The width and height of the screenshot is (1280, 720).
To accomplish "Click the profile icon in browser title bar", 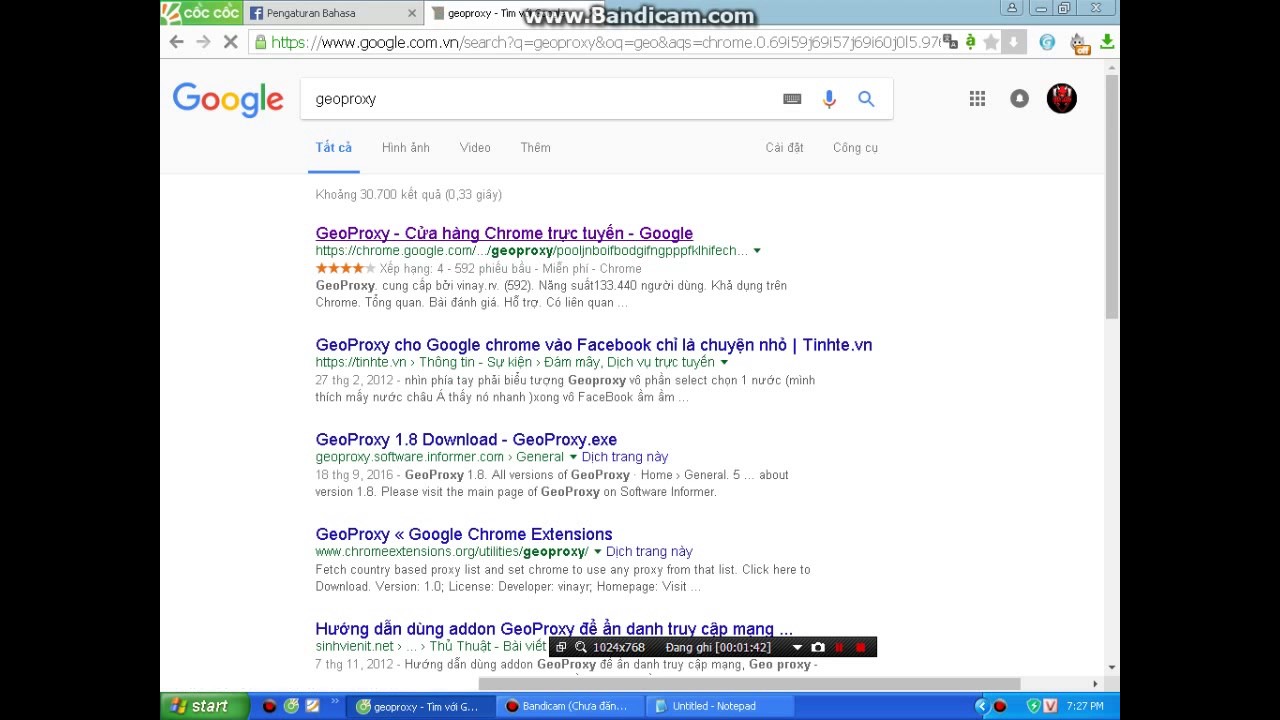I will point(1012,8).
